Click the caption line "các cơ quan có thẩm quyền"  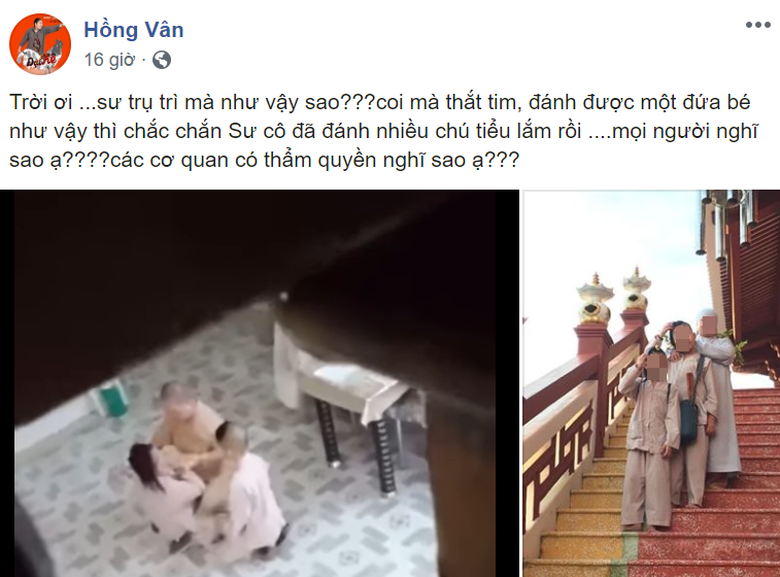pos(314,160)
